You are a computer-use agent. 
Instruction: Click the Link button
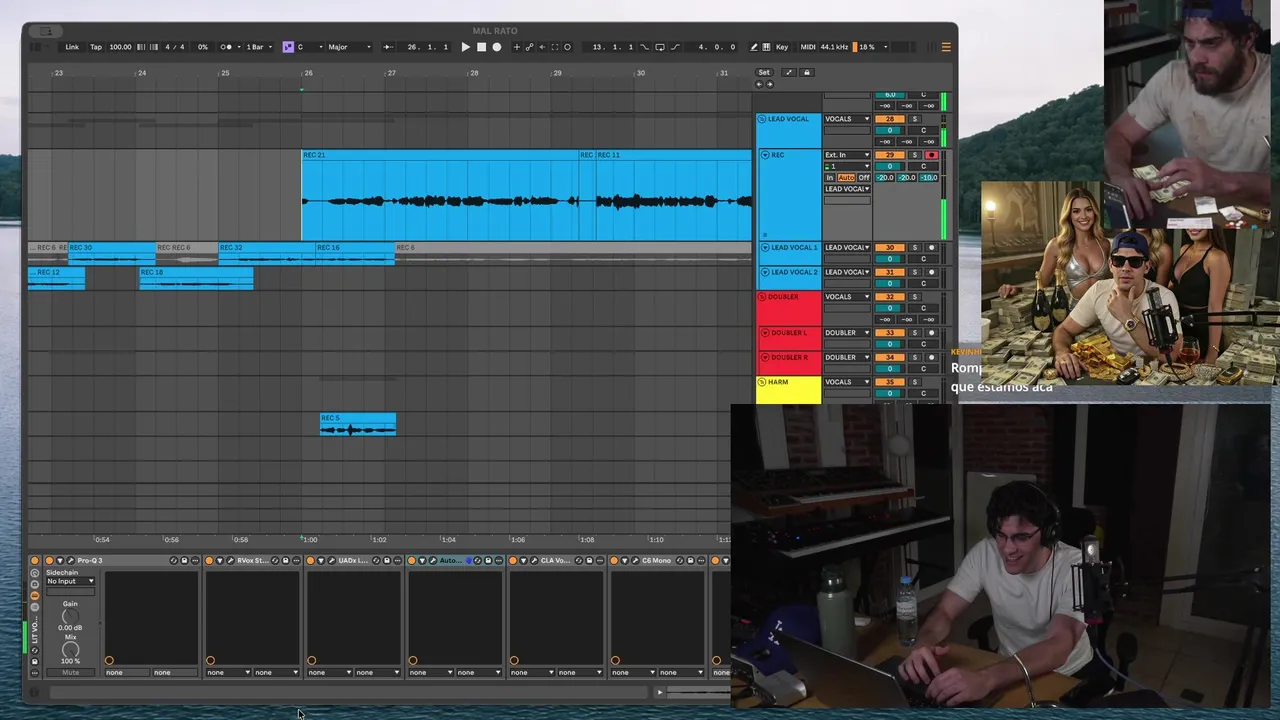[x=72, y=47]
